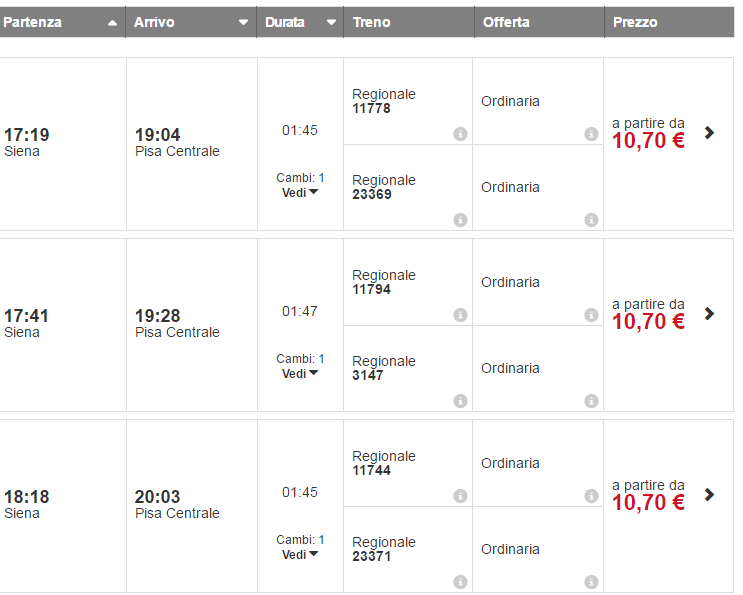Image resolution: width=743 pixels, height=595 pixels.
Task: Click info icon for Regionale 11778 train
Action: [x=460, y=134]
